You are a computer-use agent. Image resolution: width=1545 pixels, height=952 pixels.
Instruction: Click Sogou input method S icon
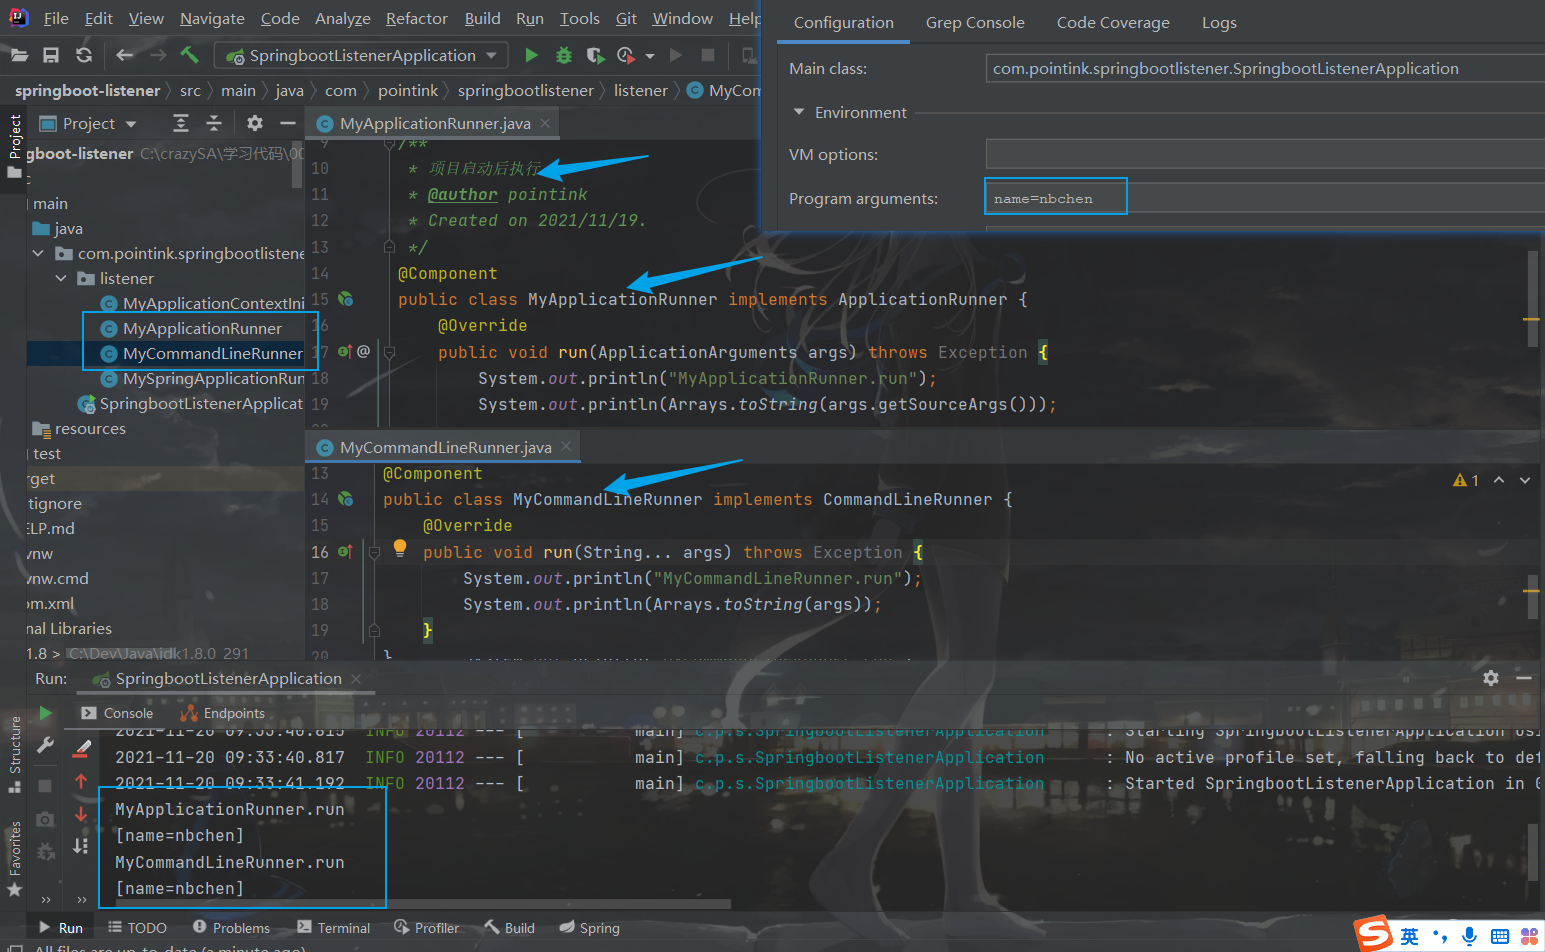[x=1374, y=934]
